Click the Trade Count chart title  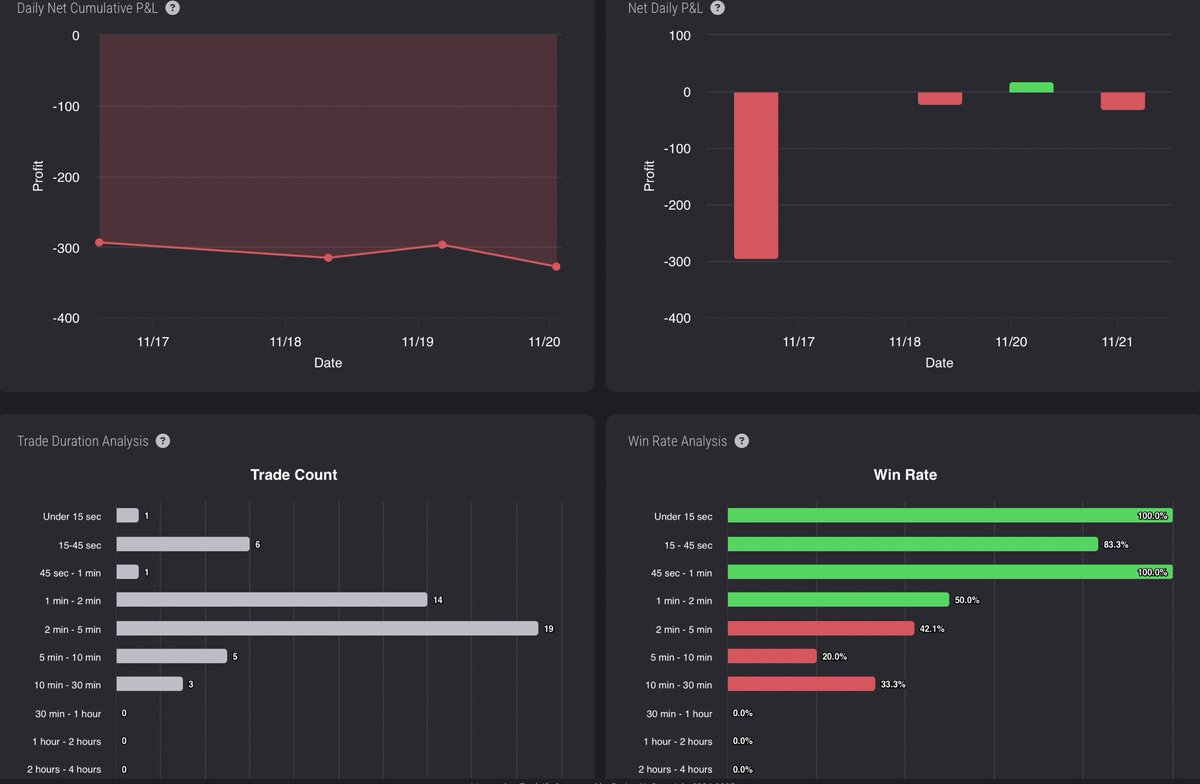coord(294,475)
